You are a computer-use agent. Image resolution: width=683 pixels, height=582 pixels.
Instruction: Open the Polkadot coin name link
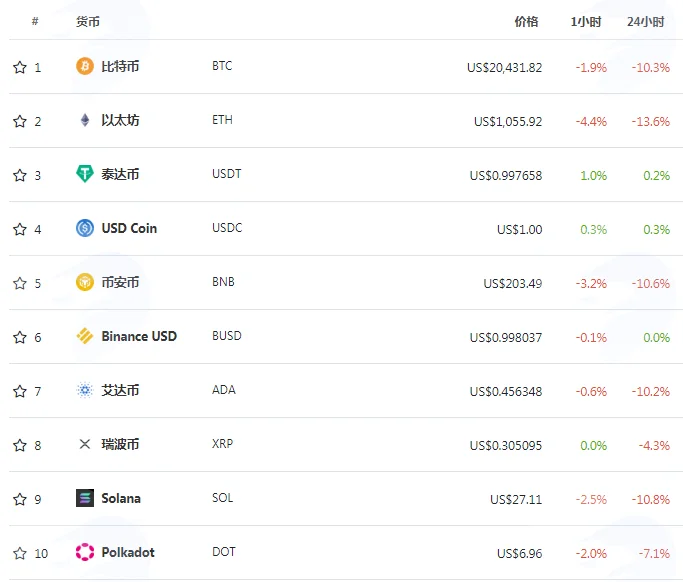[128, 552]
